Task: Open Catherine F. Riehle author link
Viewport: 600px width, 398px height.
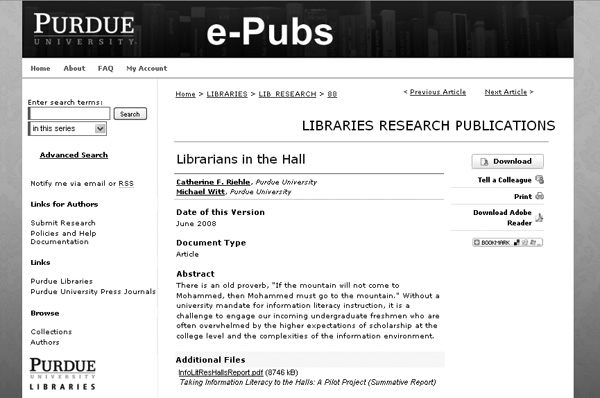Action: click(213, 182)
